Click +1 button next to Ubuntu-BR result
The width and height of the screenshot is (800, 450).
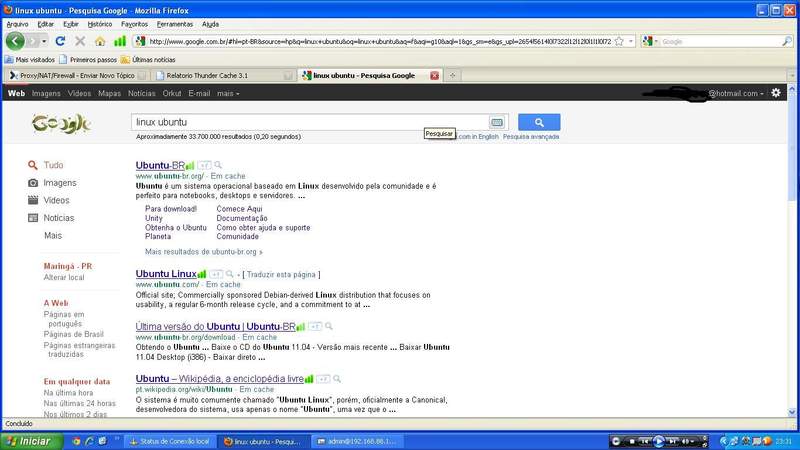point(204,165)
